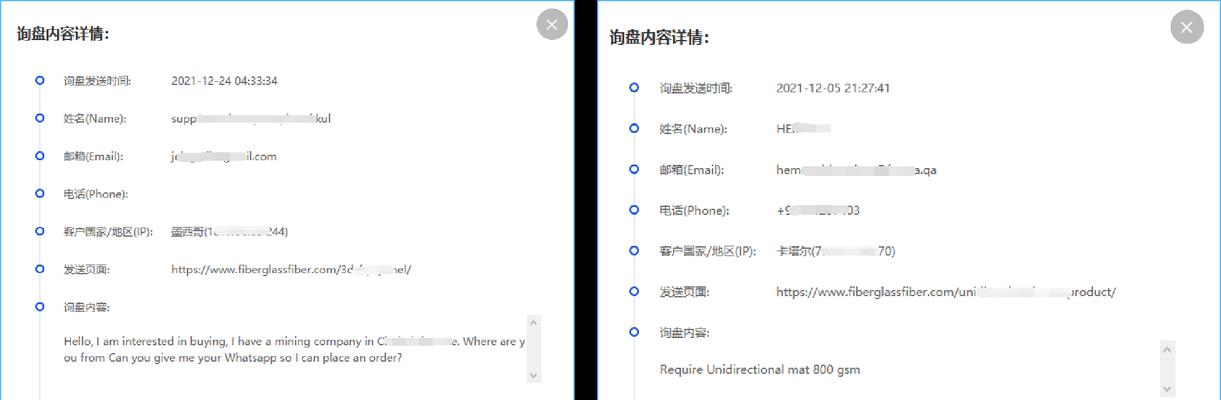Click scroll up arrow in left inquiry content box
The width and height of the screenshot is (1221, 400).
[x=533, y=324]
